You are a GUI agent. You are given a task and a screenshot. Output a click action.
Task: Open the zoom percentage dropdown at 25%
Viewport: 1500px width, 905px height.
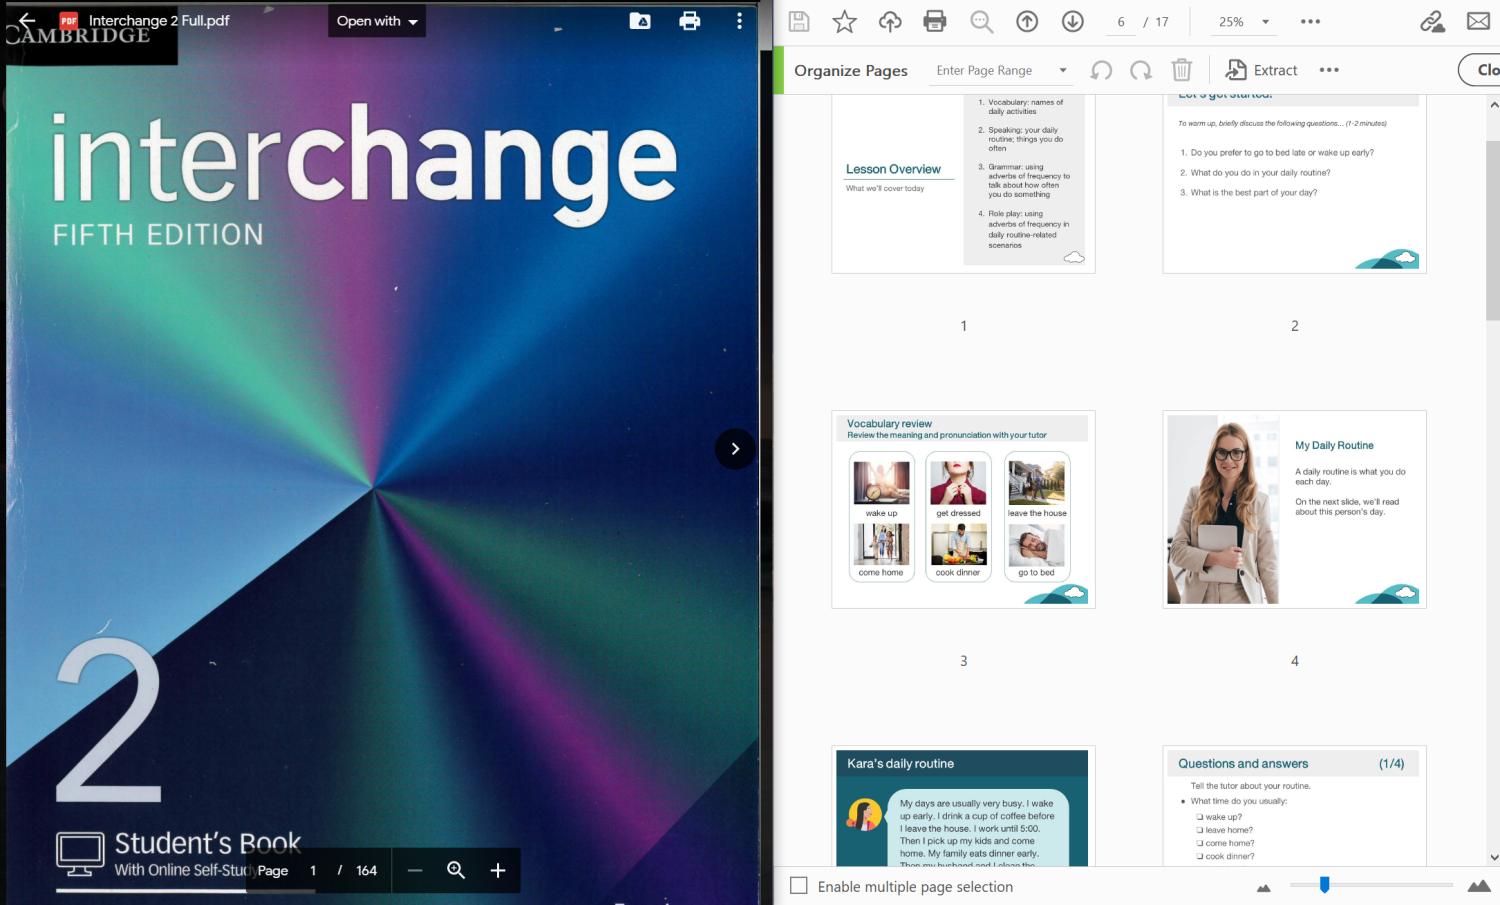[1265, 22]
